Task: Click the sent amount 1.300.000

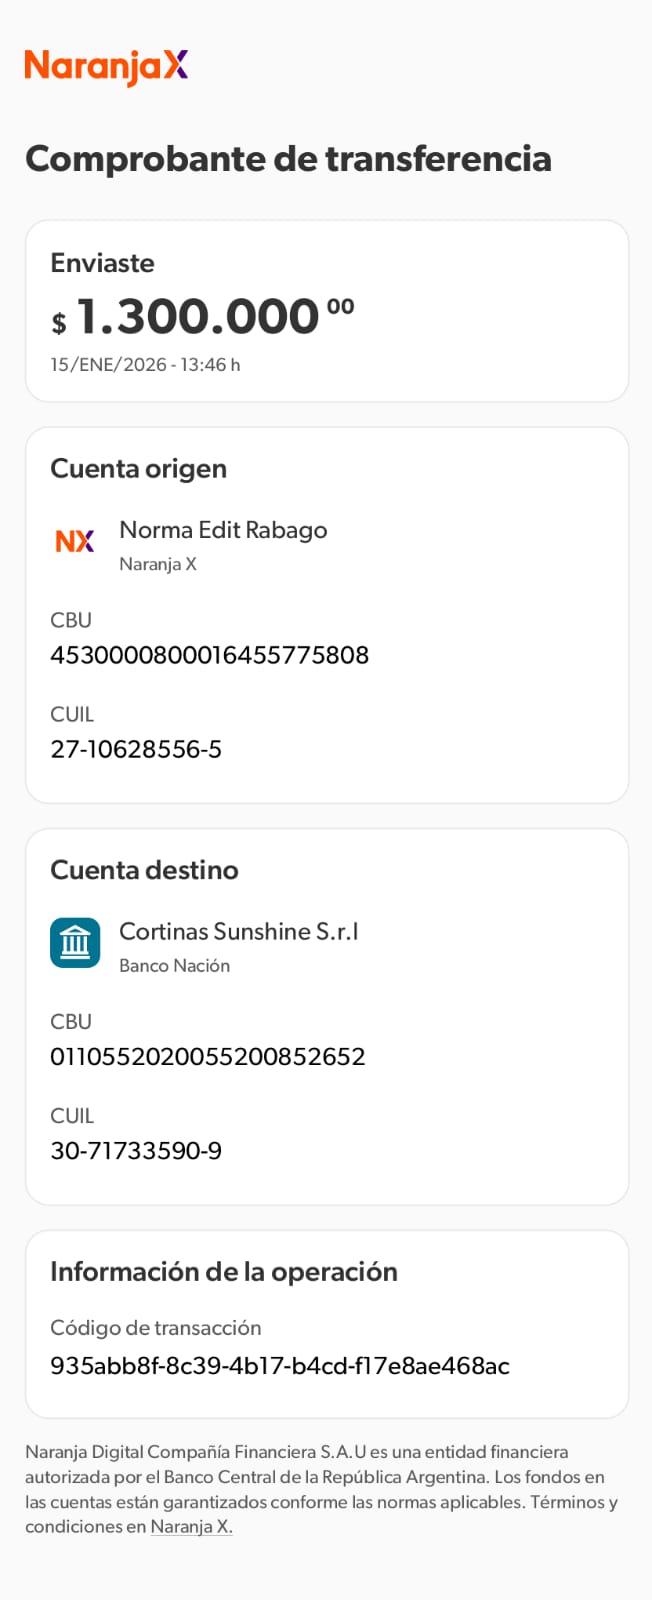Action: tap(198, 317)
